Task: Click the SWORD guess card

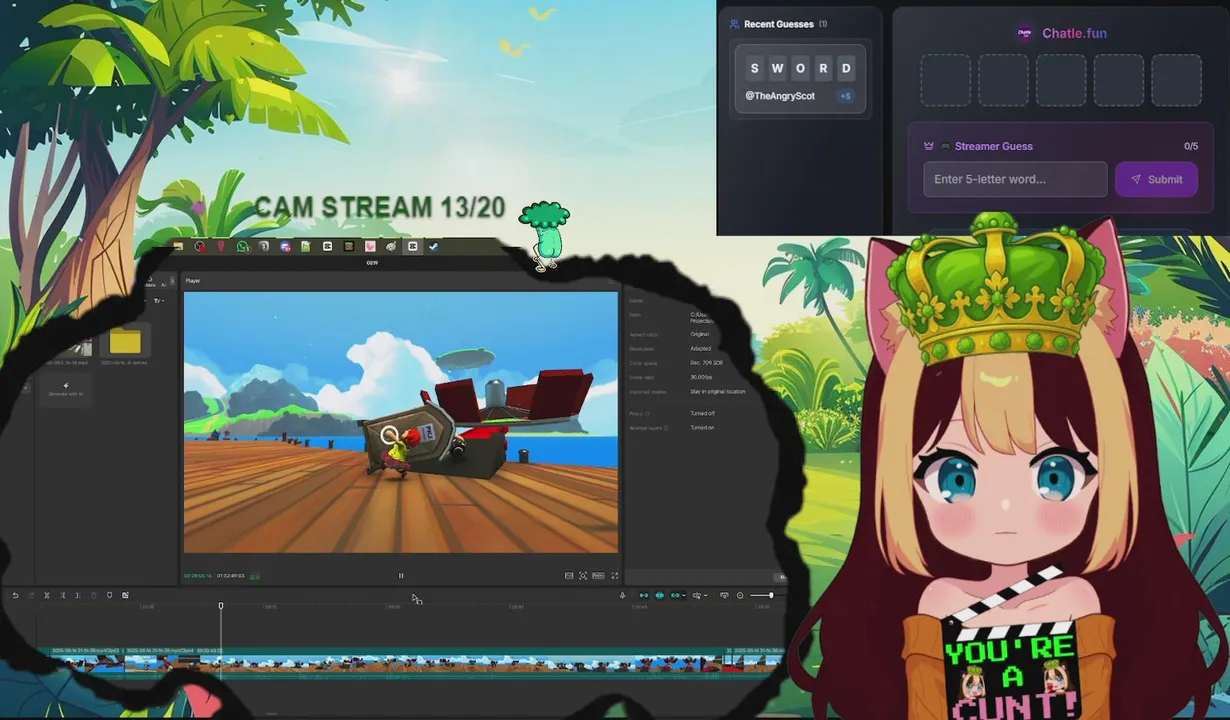Action: 800,78
